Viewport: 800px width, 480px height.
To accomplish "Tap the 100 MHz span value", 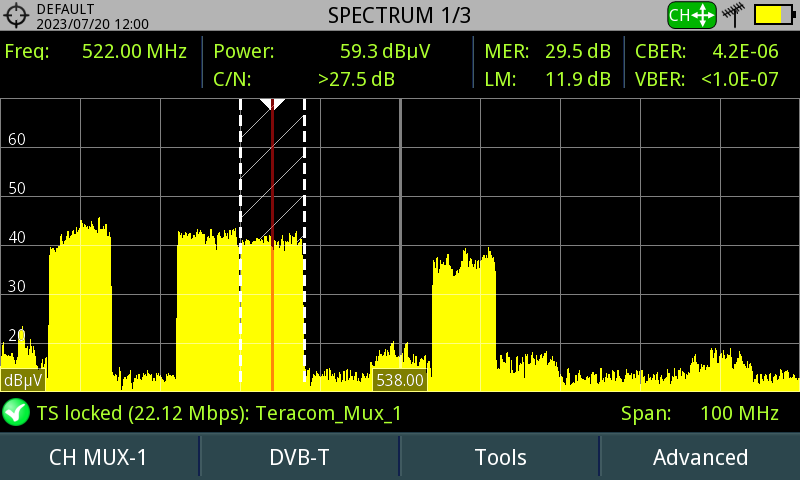I will (x=739, y=413).
